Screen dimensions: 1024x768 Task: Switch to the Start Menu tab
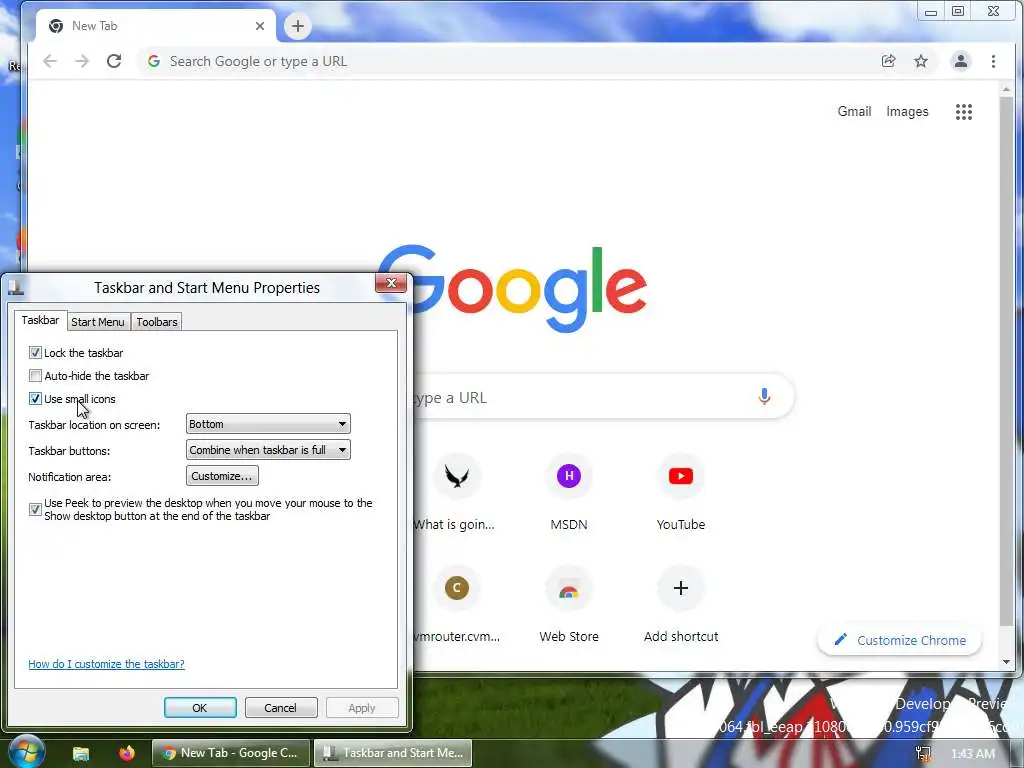pos(98,322)
